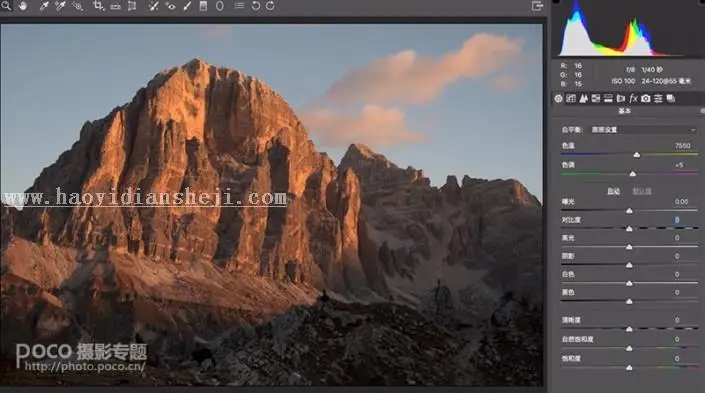Select the Adjustment Brush tool

click(x=187, y=6)
